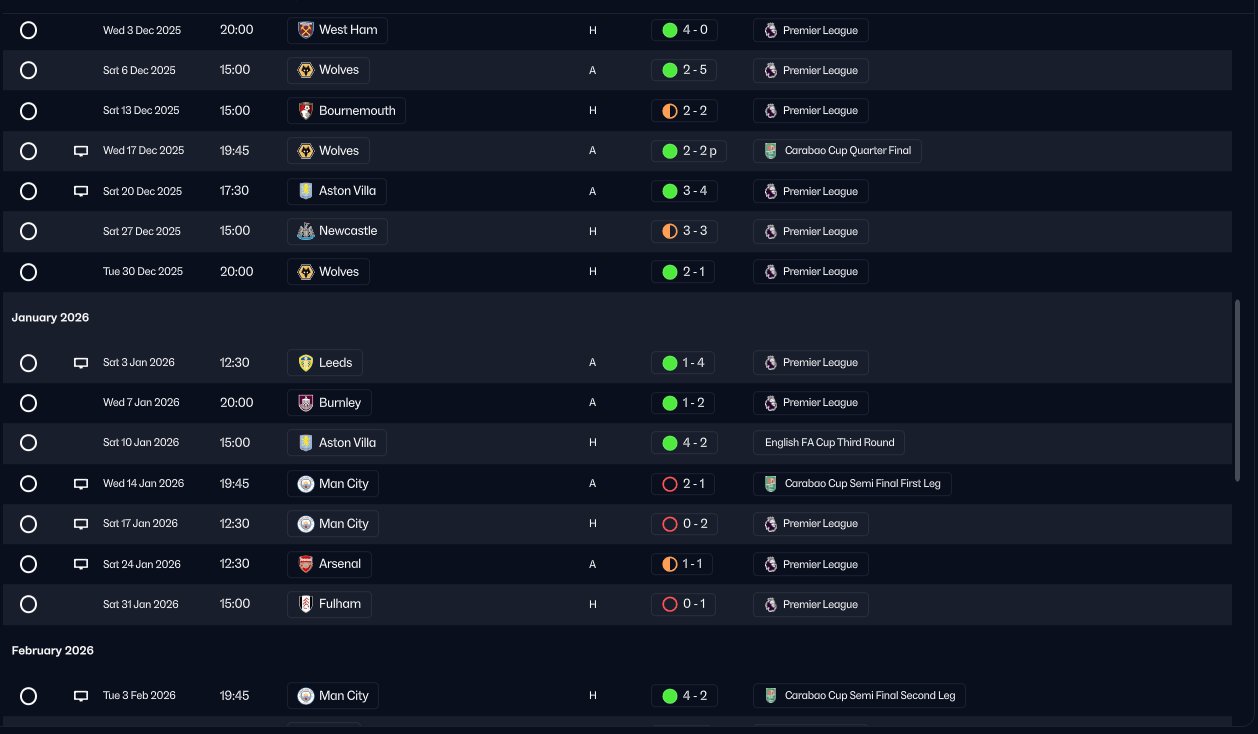Click the Newcastle club badge icon
The height and width of the screenshot is (734, 1258).
pyautogui.click(x=306, y=231)
